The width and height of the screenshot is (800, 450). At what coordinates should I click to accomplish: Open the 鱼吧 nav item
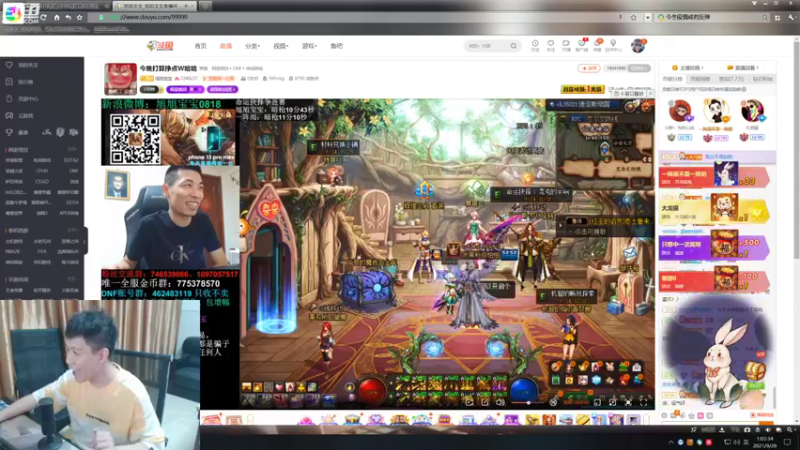[337, 46]
